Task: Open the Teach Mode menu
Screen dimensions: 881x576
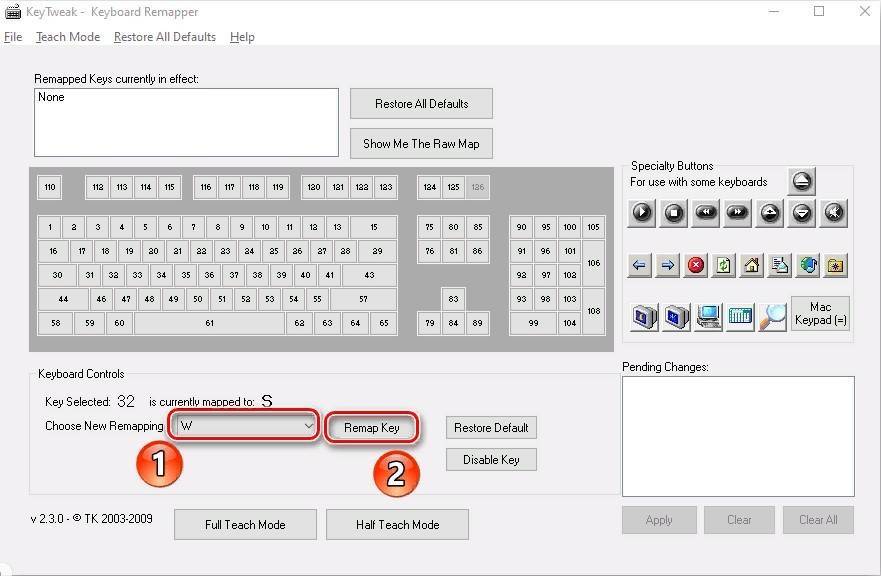Action: coord(68,37)
